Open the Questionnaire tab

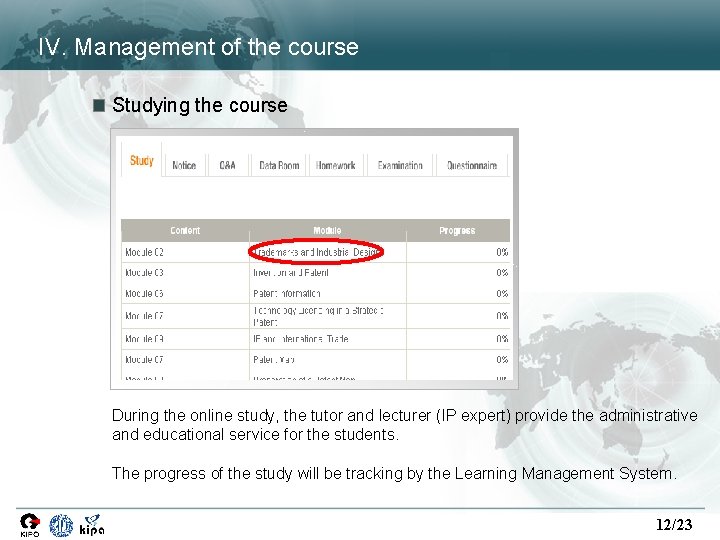click(472, 165)
